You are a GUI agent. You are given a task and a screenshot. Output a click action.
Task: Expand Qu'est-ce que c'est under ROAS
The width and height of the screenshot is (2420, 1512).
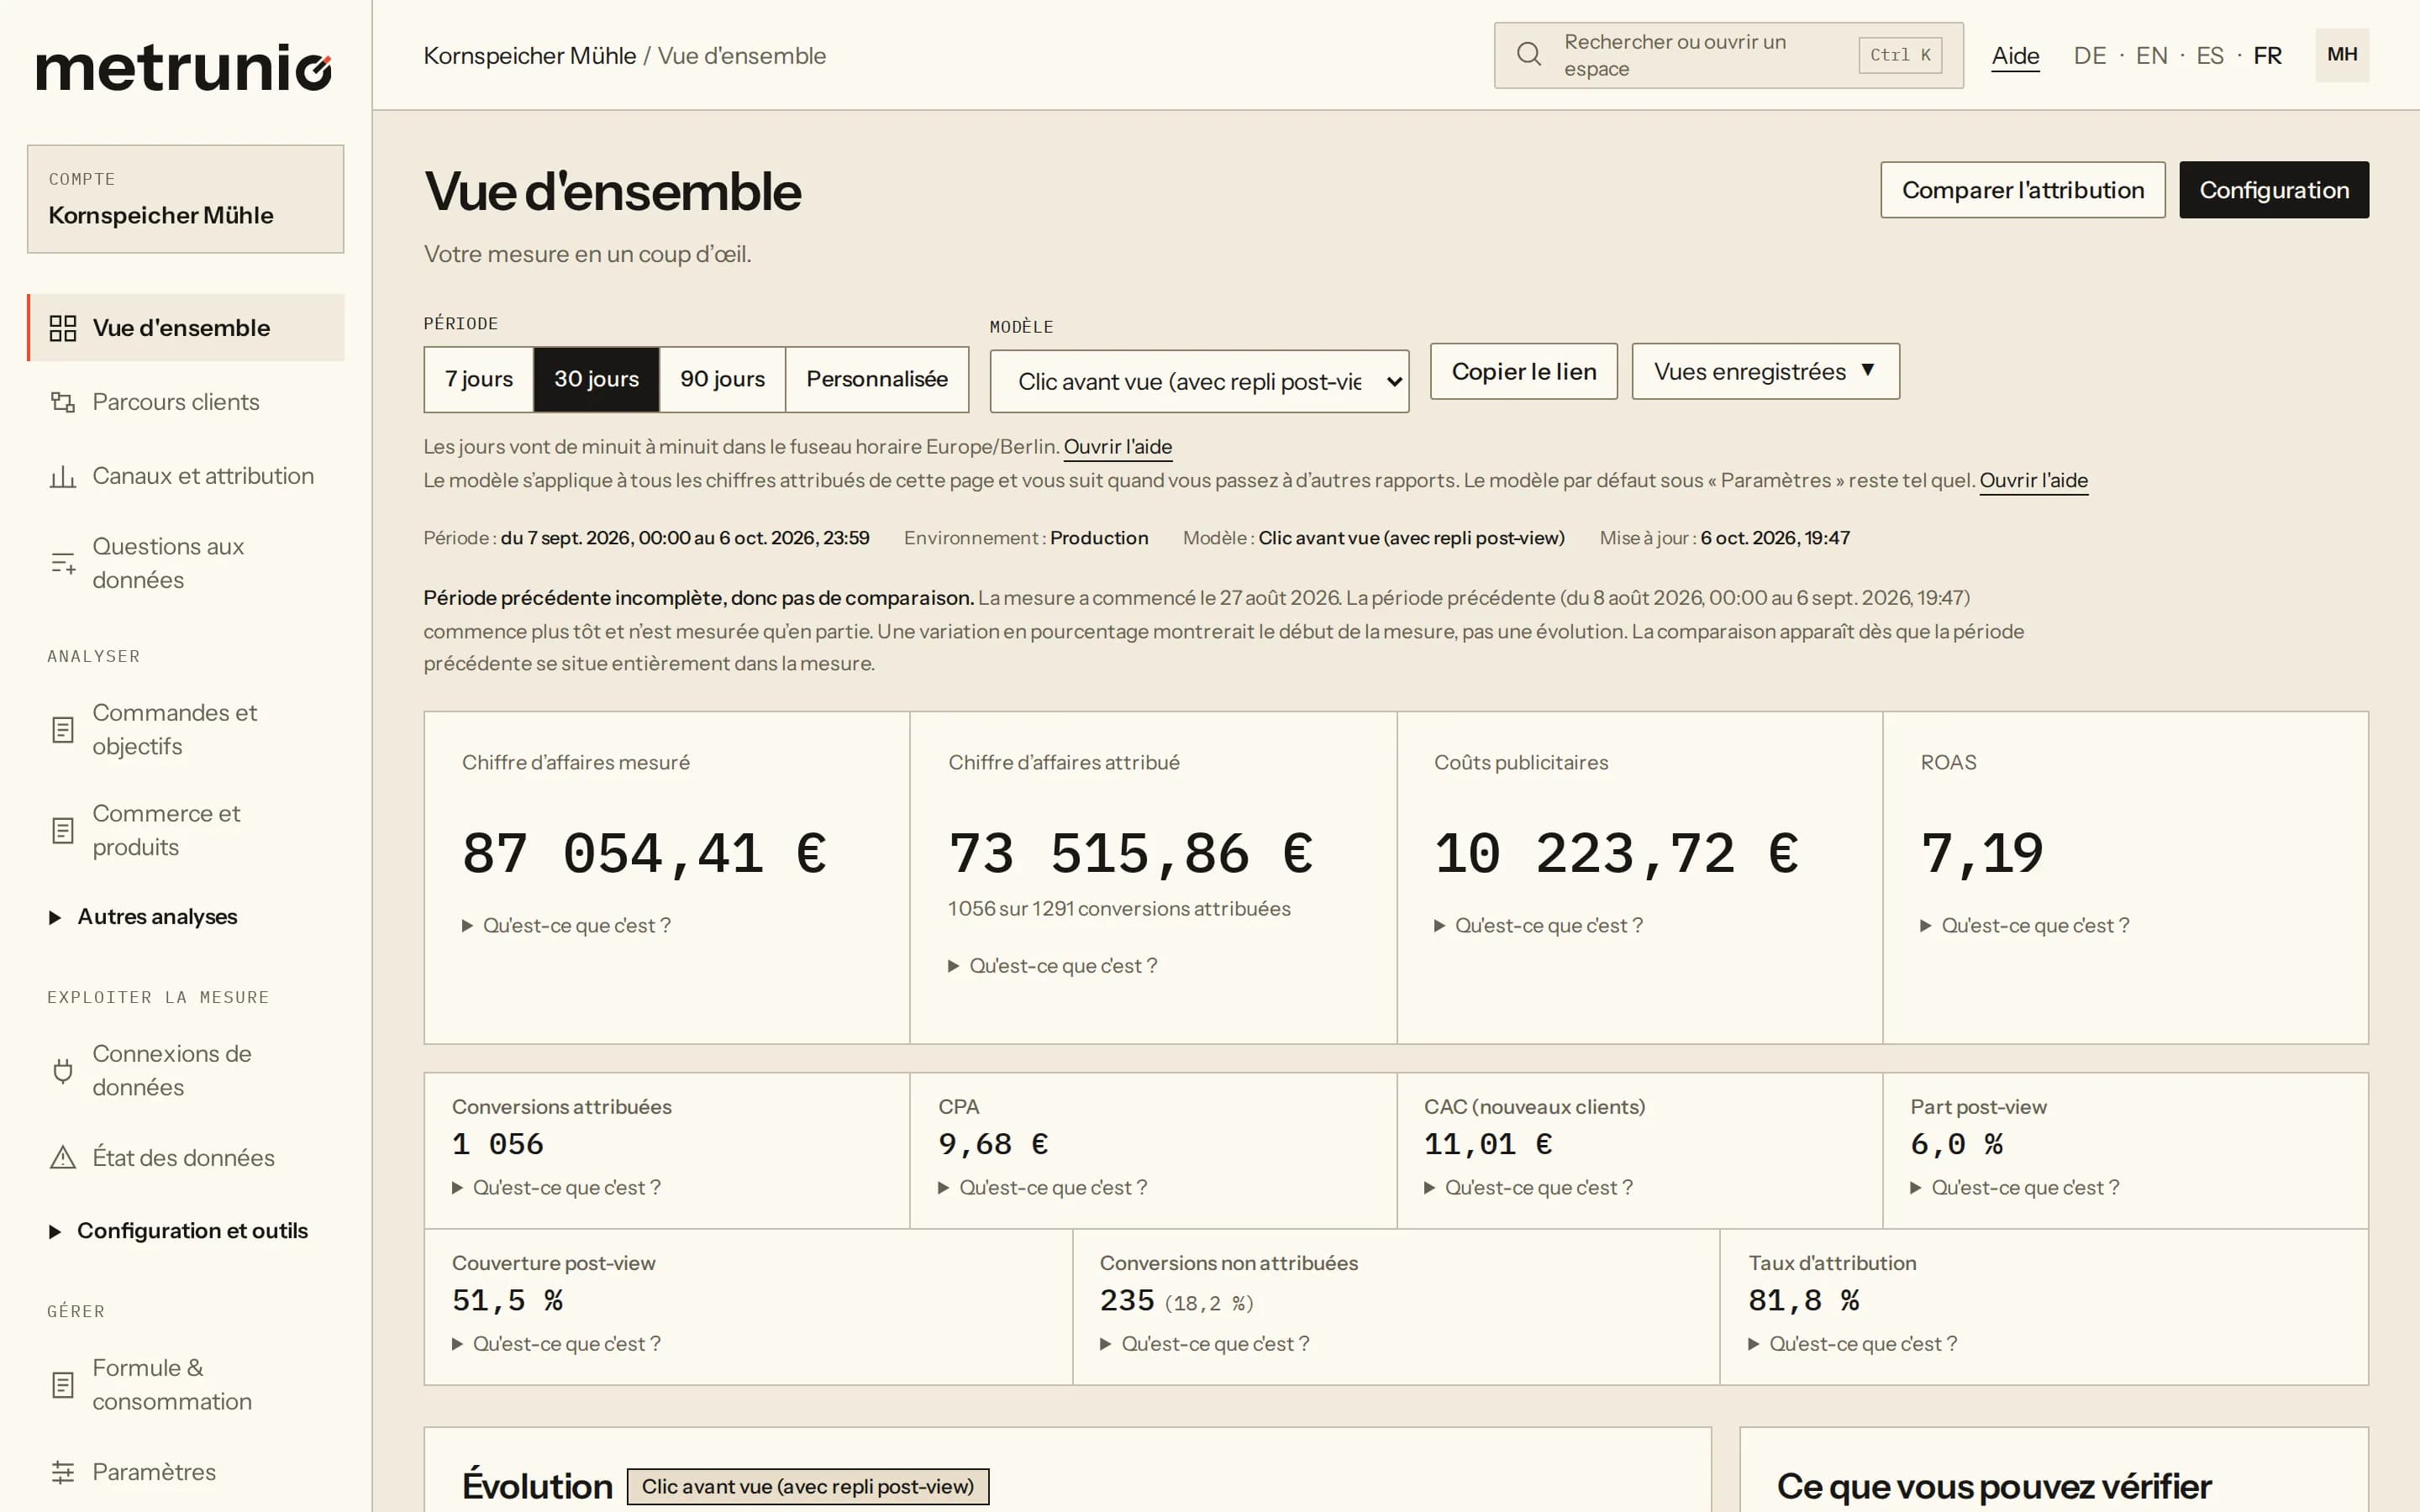(2024, 926)
